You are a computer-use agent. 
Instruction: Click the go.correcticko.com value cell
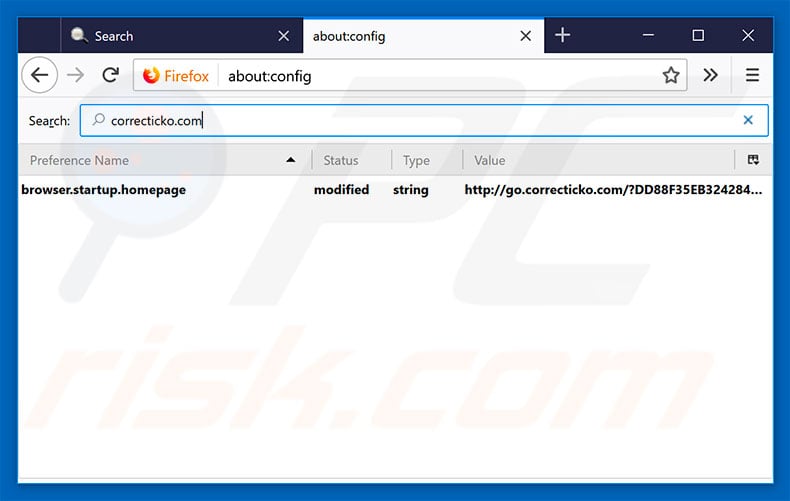point(613,190)
